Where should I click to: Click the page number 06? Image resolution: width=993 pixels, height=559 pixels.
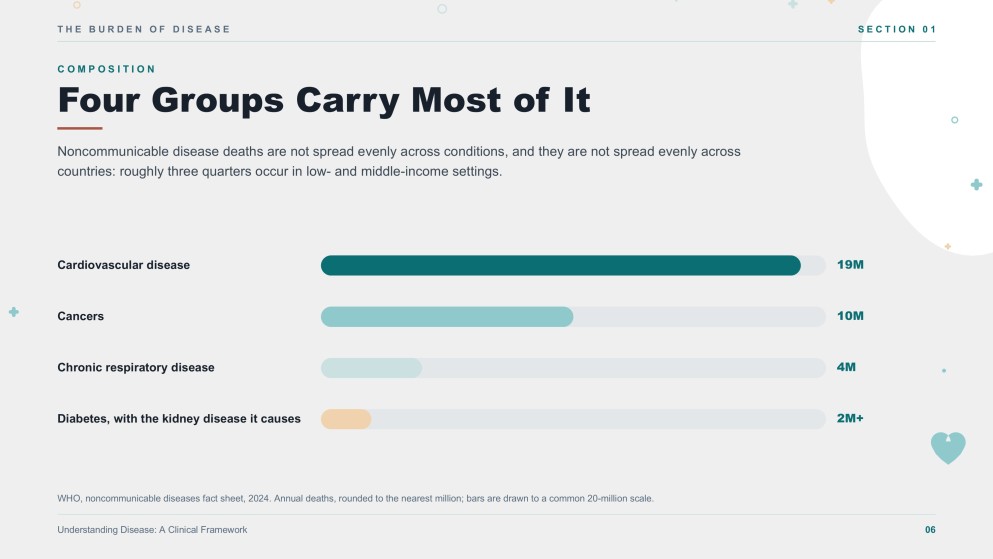[930, 530]
